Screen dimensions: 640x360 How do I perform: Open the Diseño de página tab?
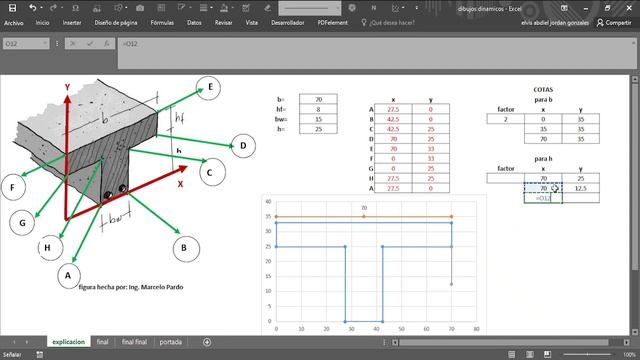(116, 23)
